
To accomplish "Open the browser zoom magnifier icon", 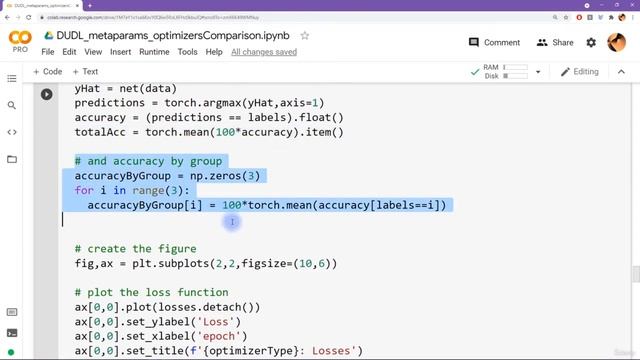I will 555,18.
